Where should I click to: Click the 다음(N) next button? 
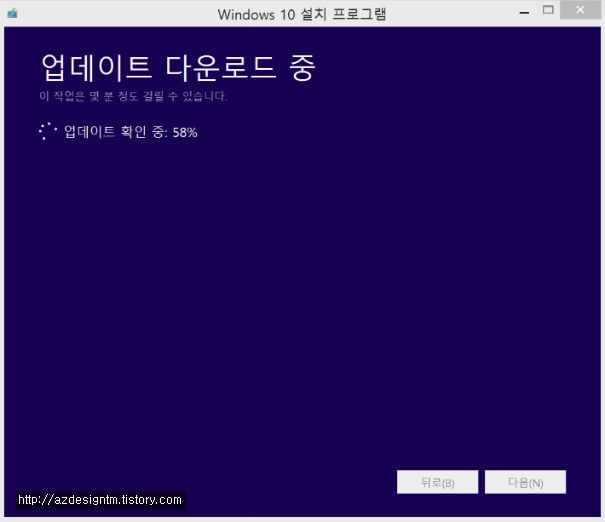click(x=525, y=482)
